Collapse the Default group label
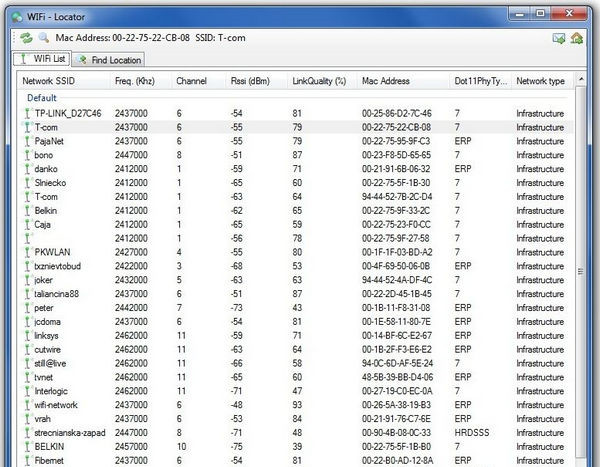Image resolution: width=600 pixels, height=467 pixels. (42, 98)
